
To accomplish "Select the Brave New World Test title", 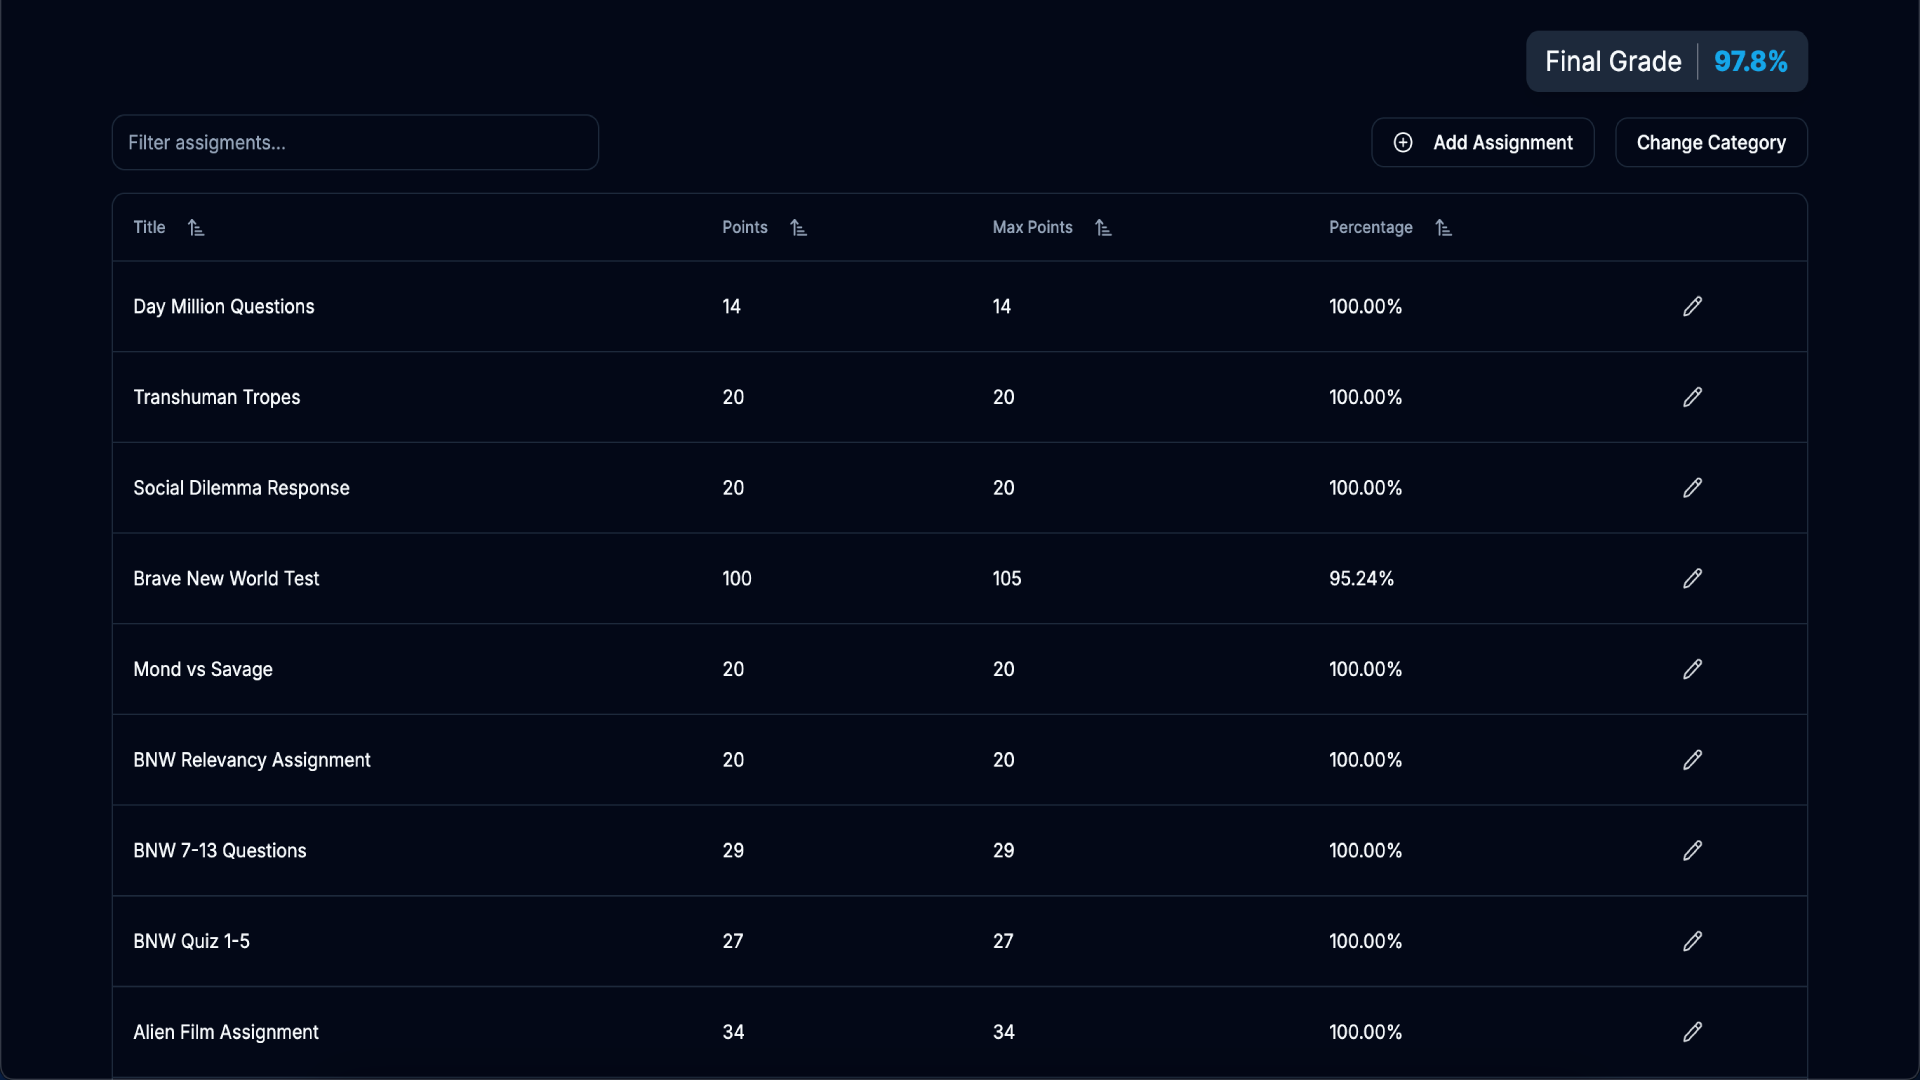I will click(226, 579).
